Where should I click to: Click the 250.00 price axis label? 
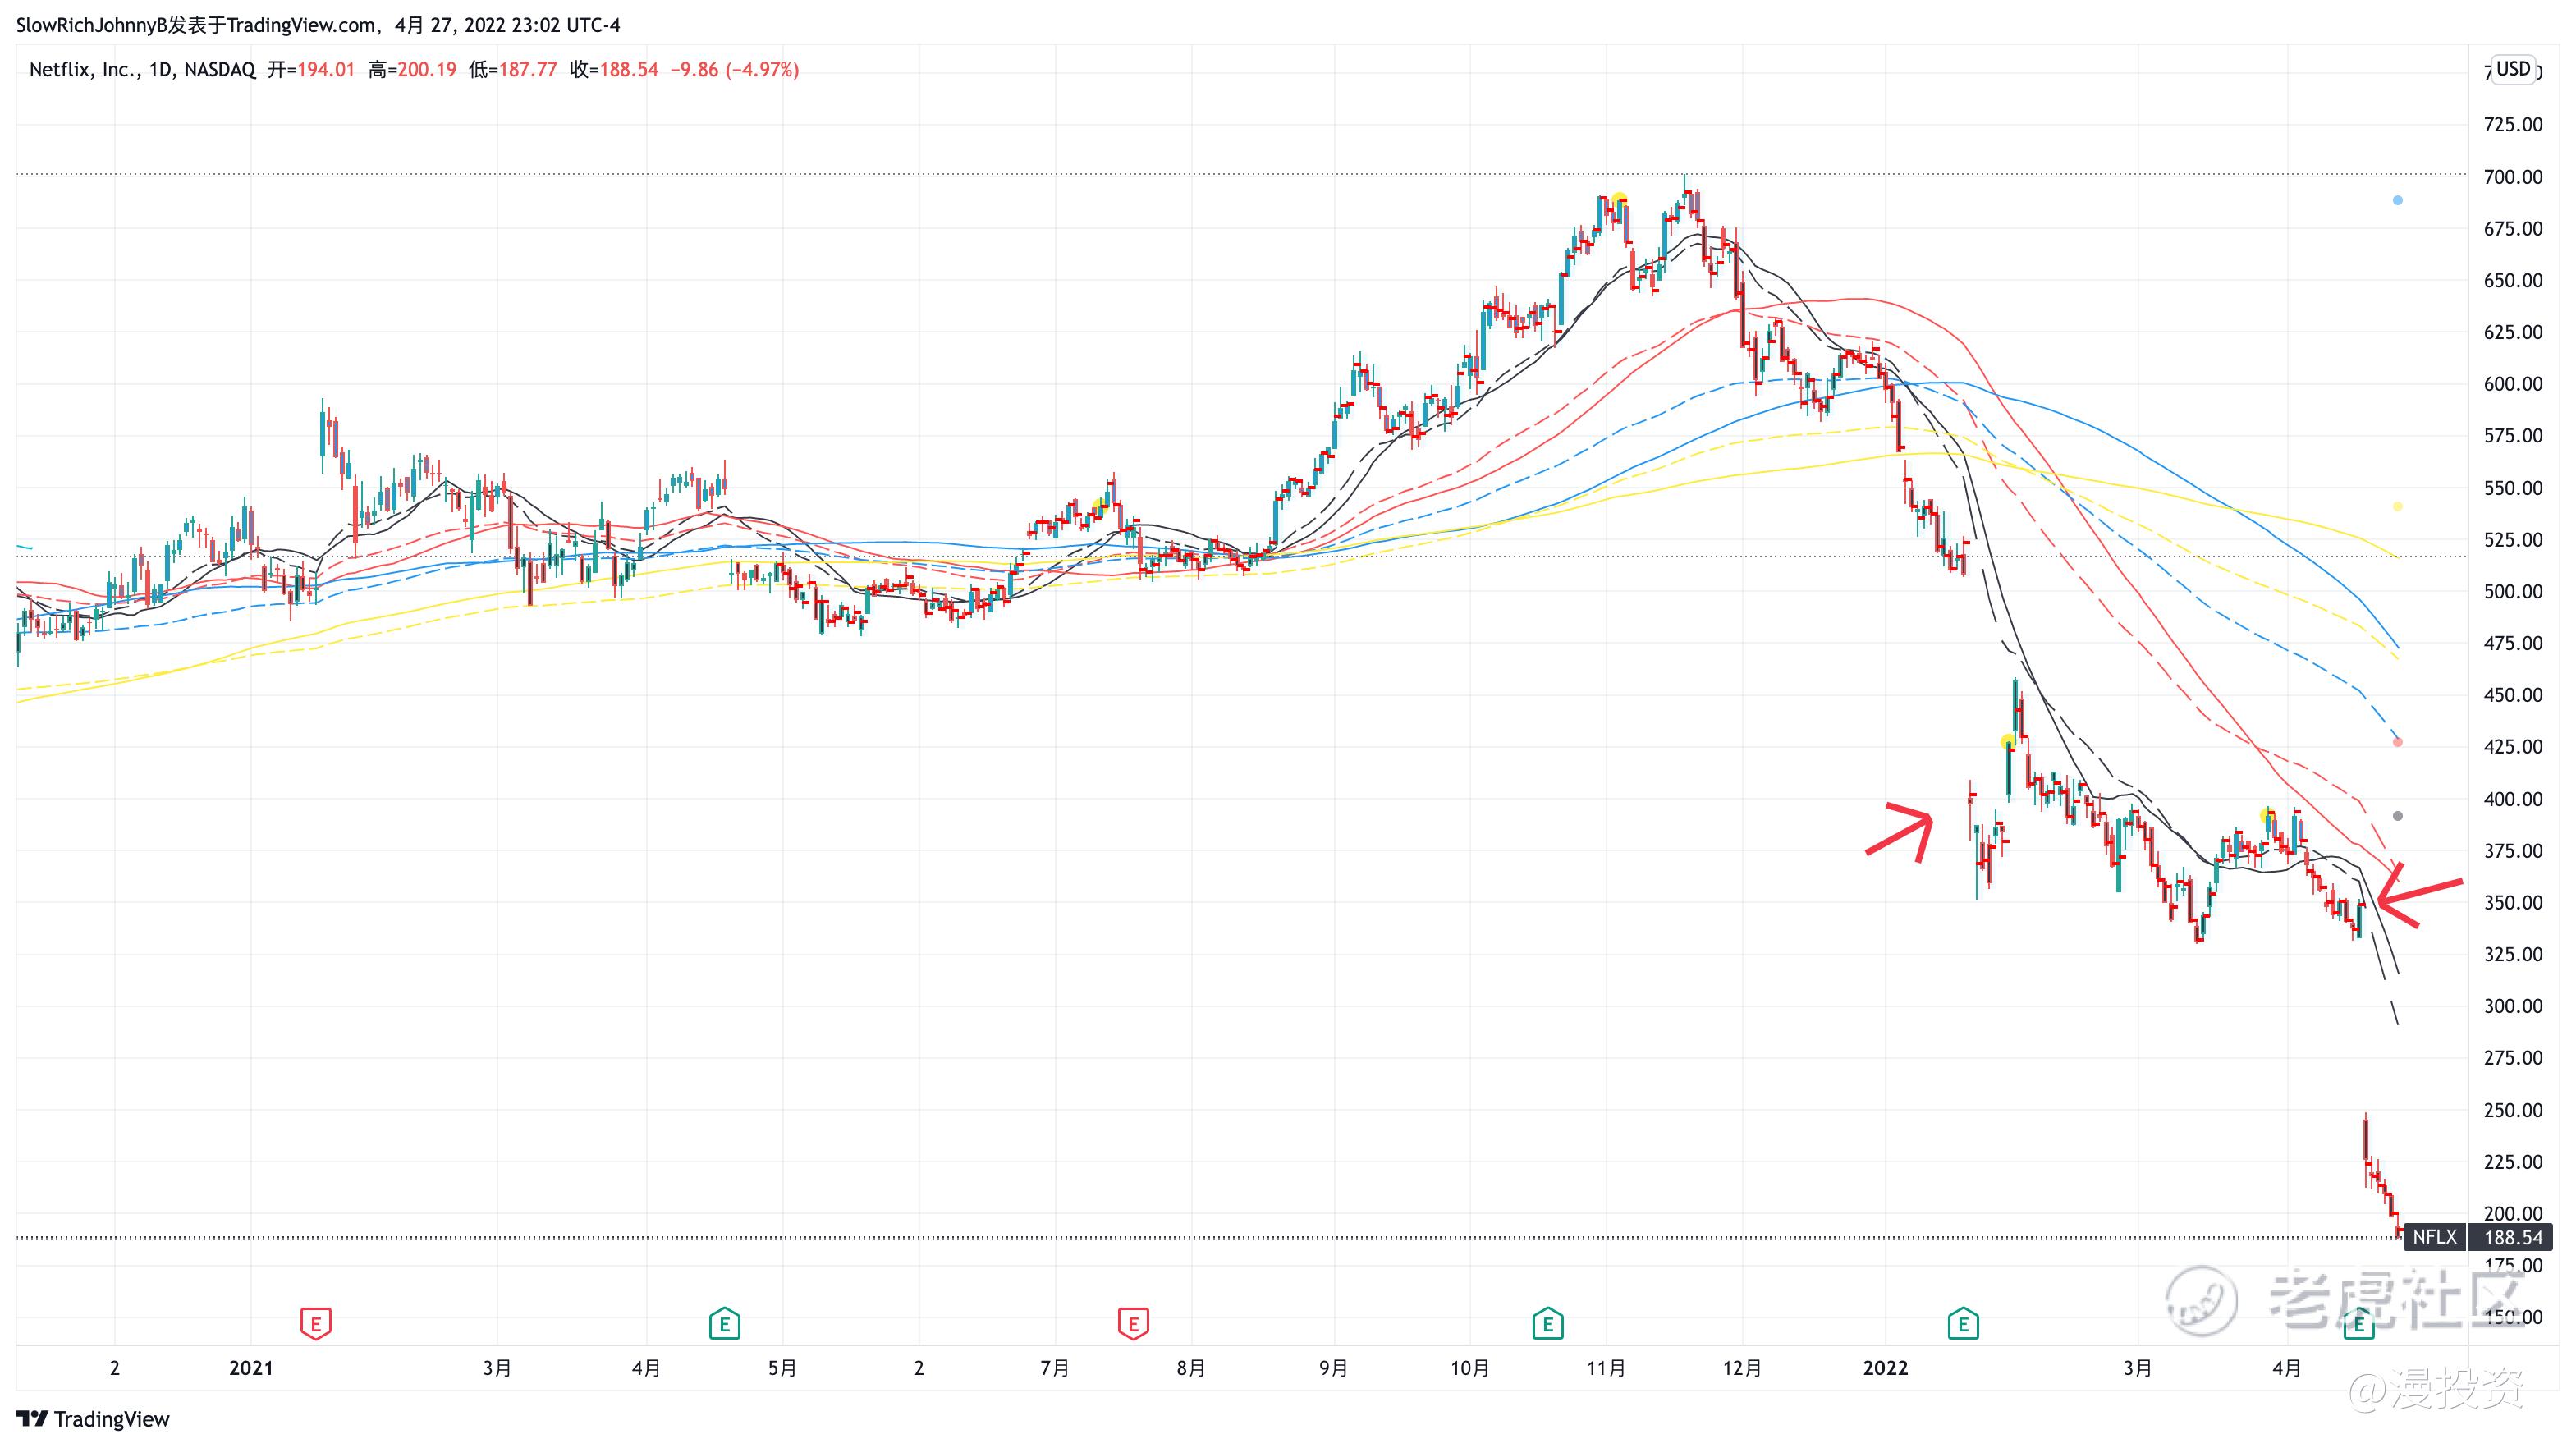click(2513, 1110)
